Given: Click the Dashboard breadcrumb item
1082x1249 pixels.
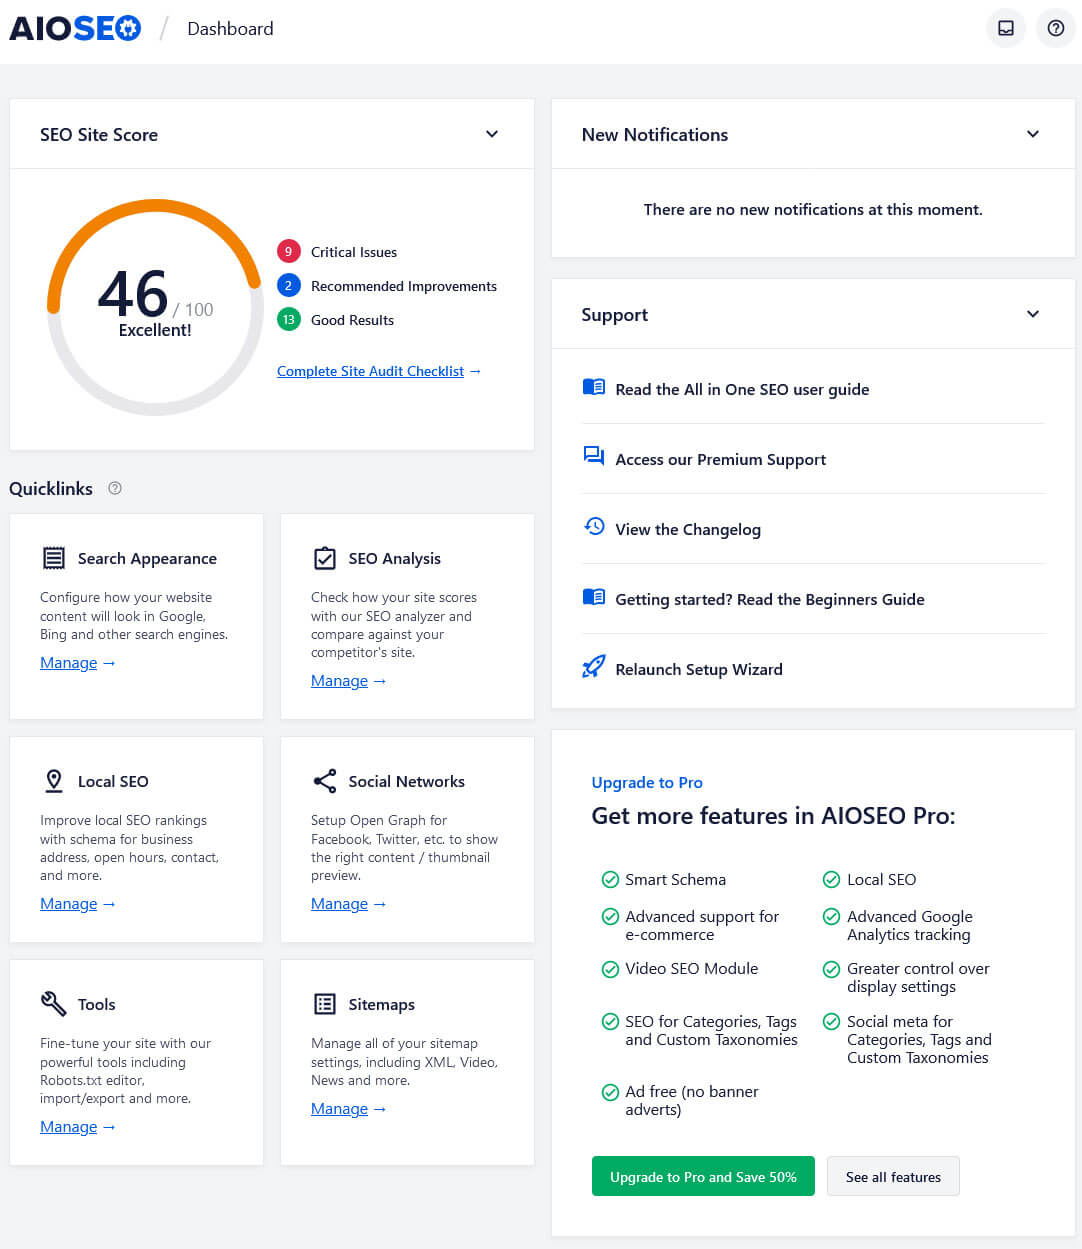Looking at the screenshot, I should (230, 28).
